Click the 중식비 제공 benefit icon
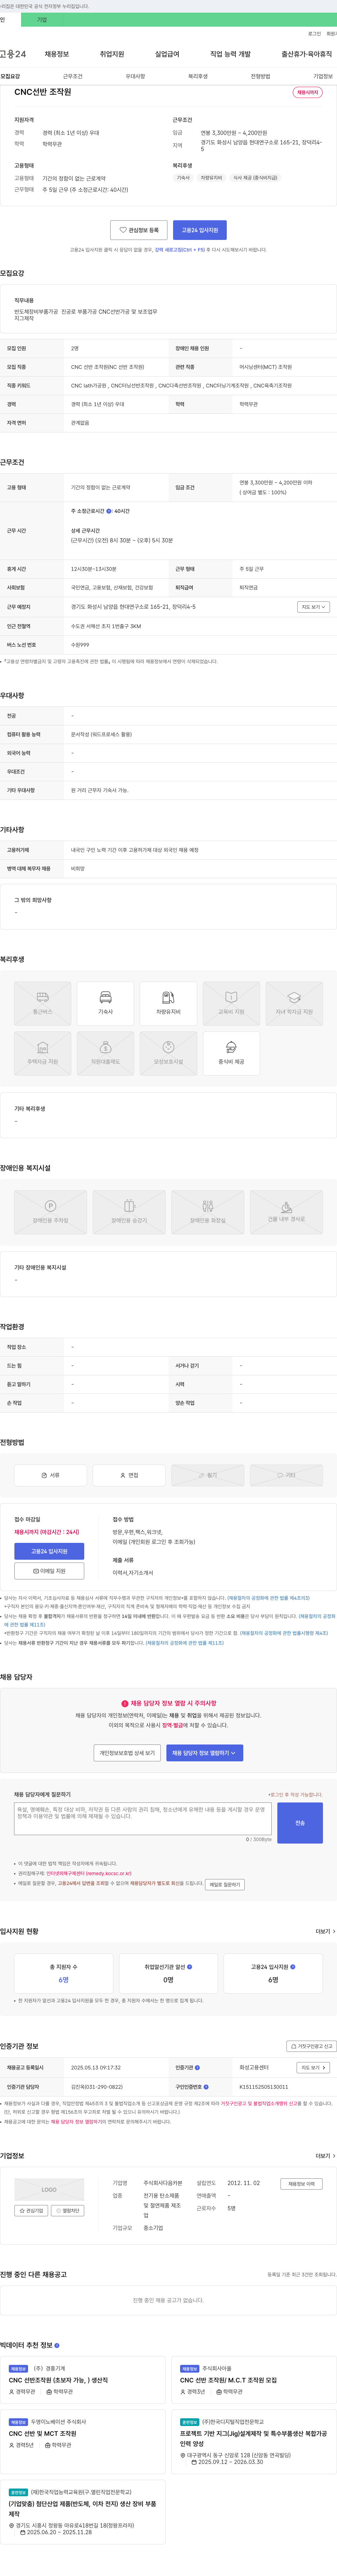This screenshot has width=337, height=2576. [x=231, y=1053]
